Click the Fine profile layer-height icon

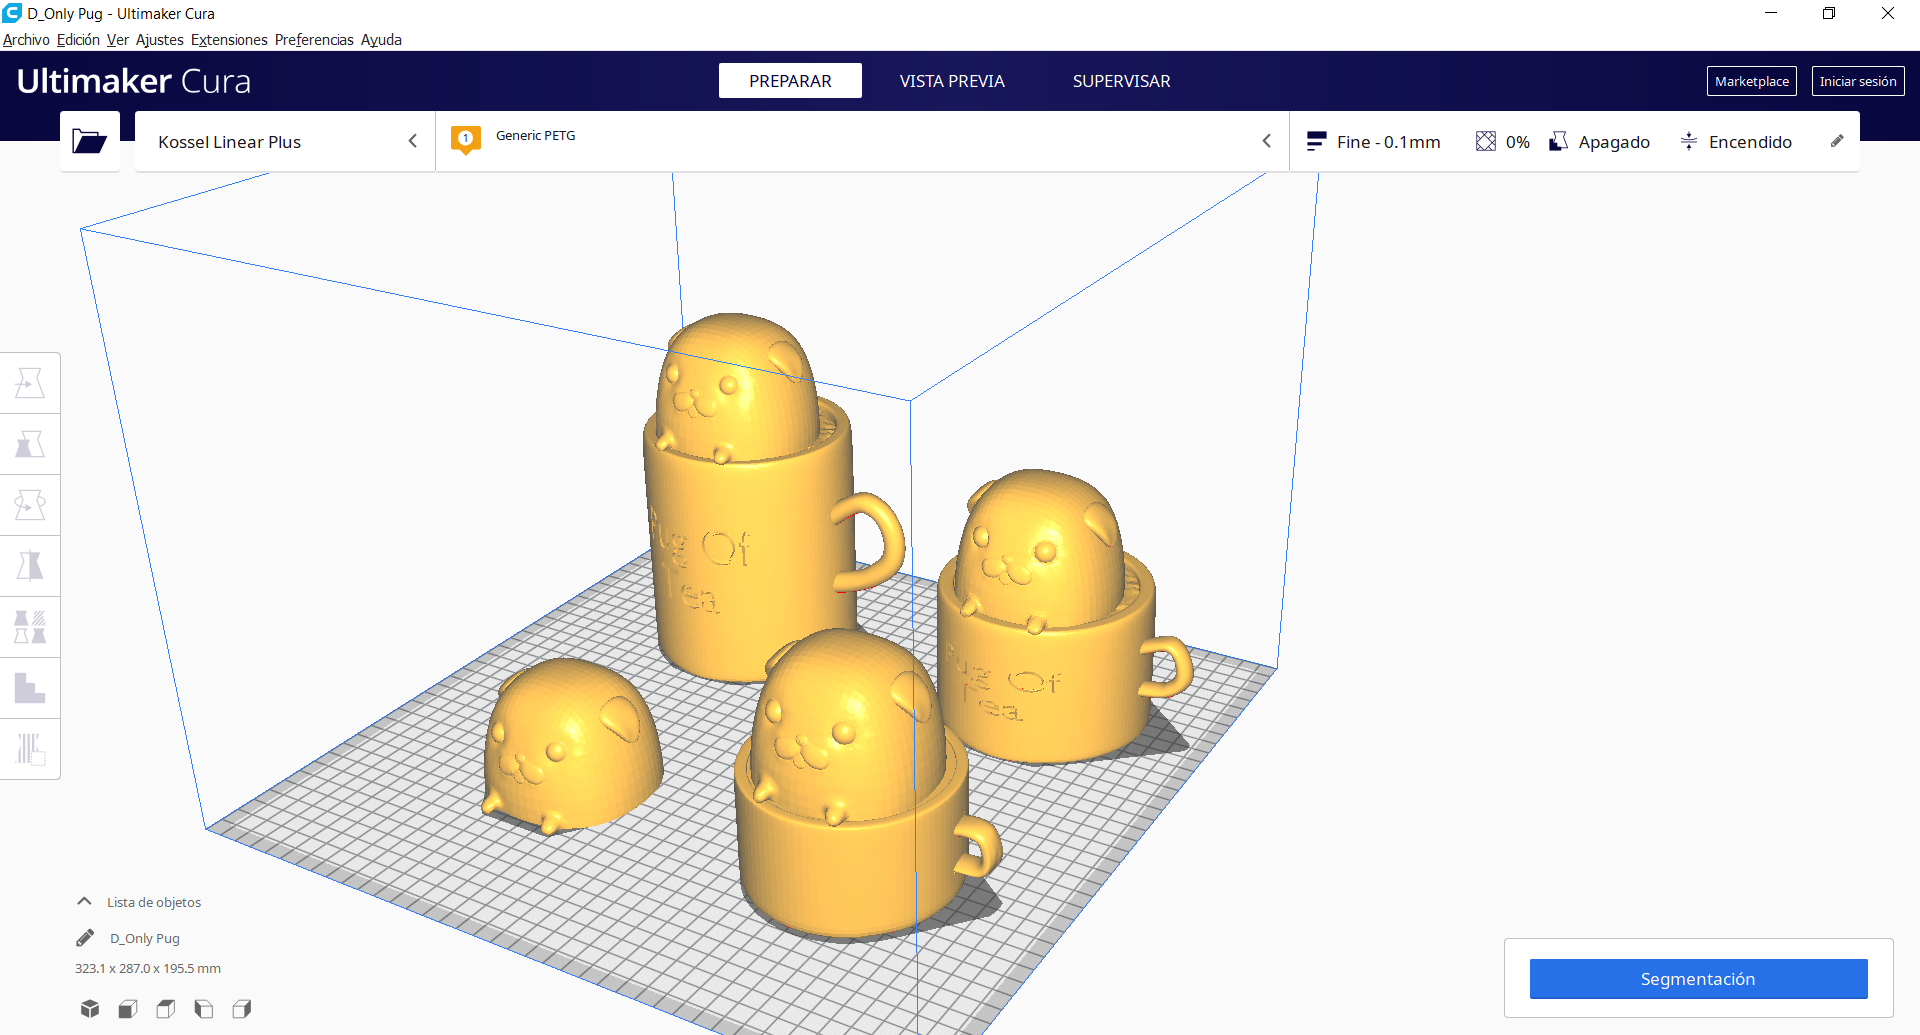1316,142
